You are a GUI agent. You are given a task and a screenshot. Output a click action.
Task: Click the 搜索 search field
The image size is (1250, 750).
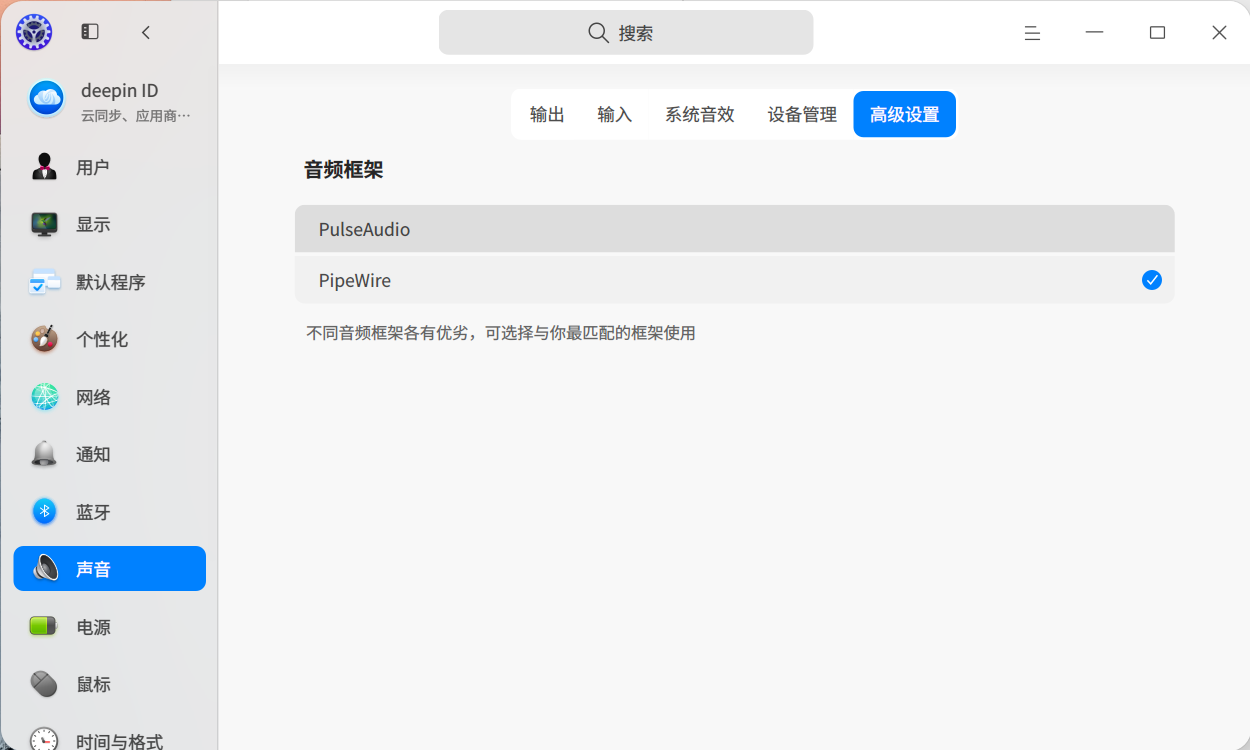click(x=626, y=33)
